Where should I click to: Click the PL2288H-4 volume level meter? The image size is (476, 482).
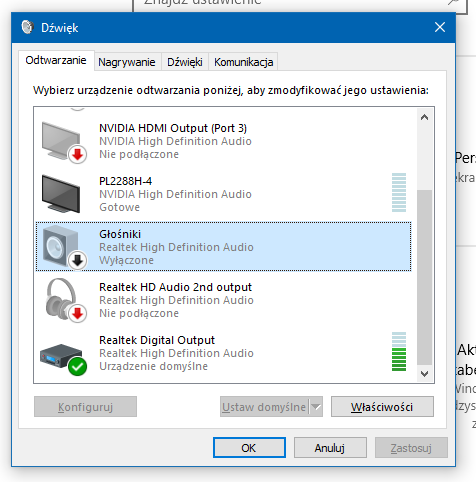(x=399, y=192)
